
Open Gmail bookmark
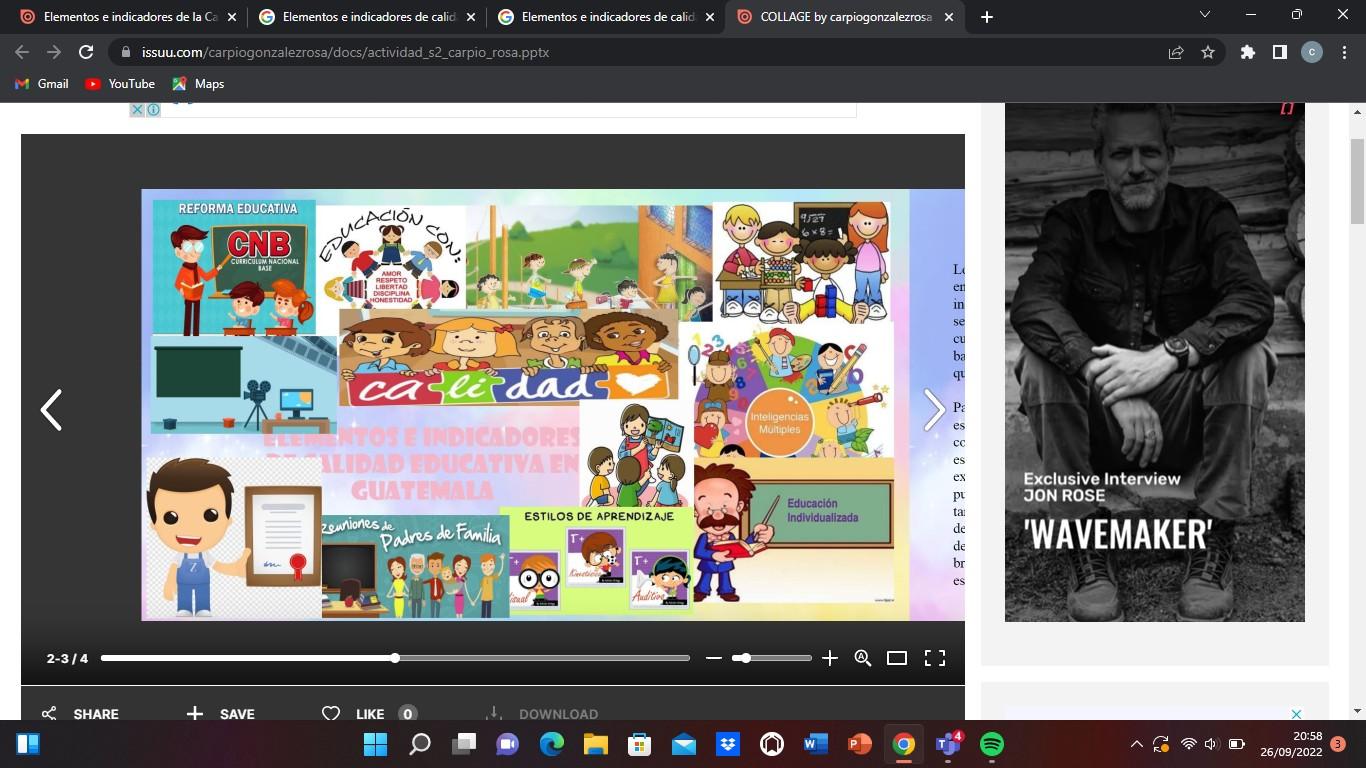click(x=41, y=84)
